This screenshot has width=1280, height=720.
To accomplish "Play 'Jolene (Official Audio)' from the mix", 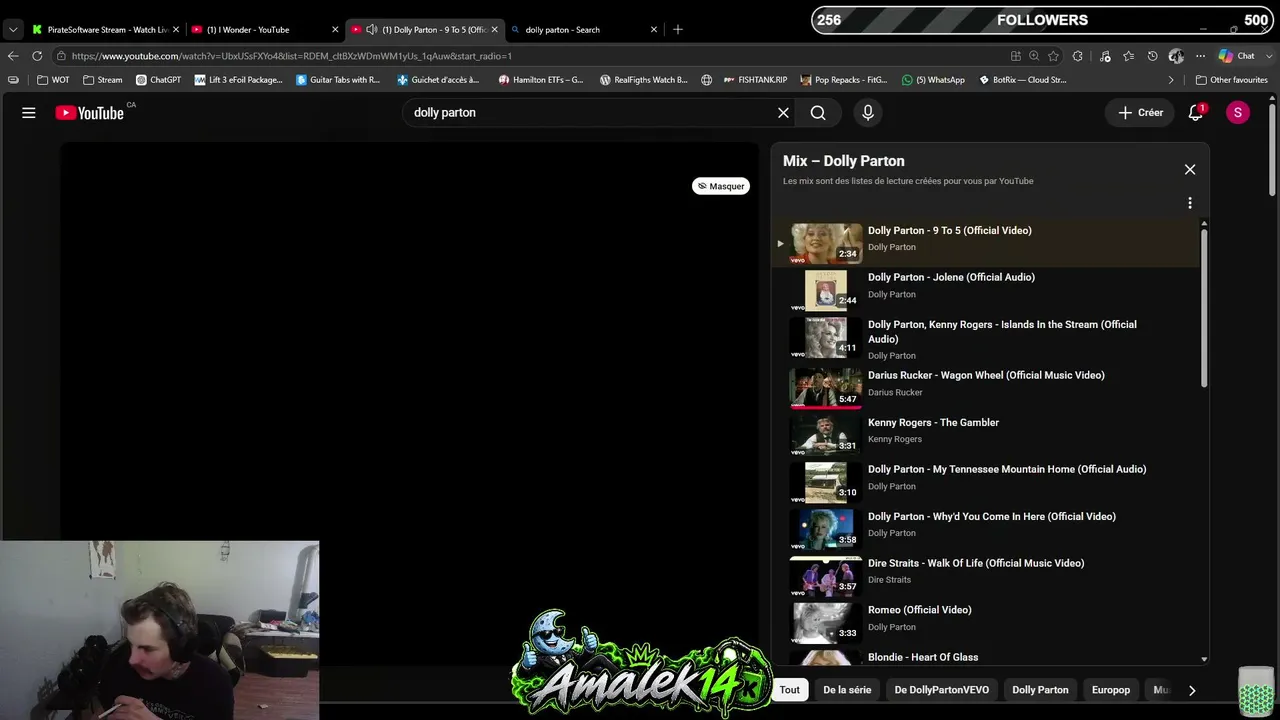I will pos(985,290).
